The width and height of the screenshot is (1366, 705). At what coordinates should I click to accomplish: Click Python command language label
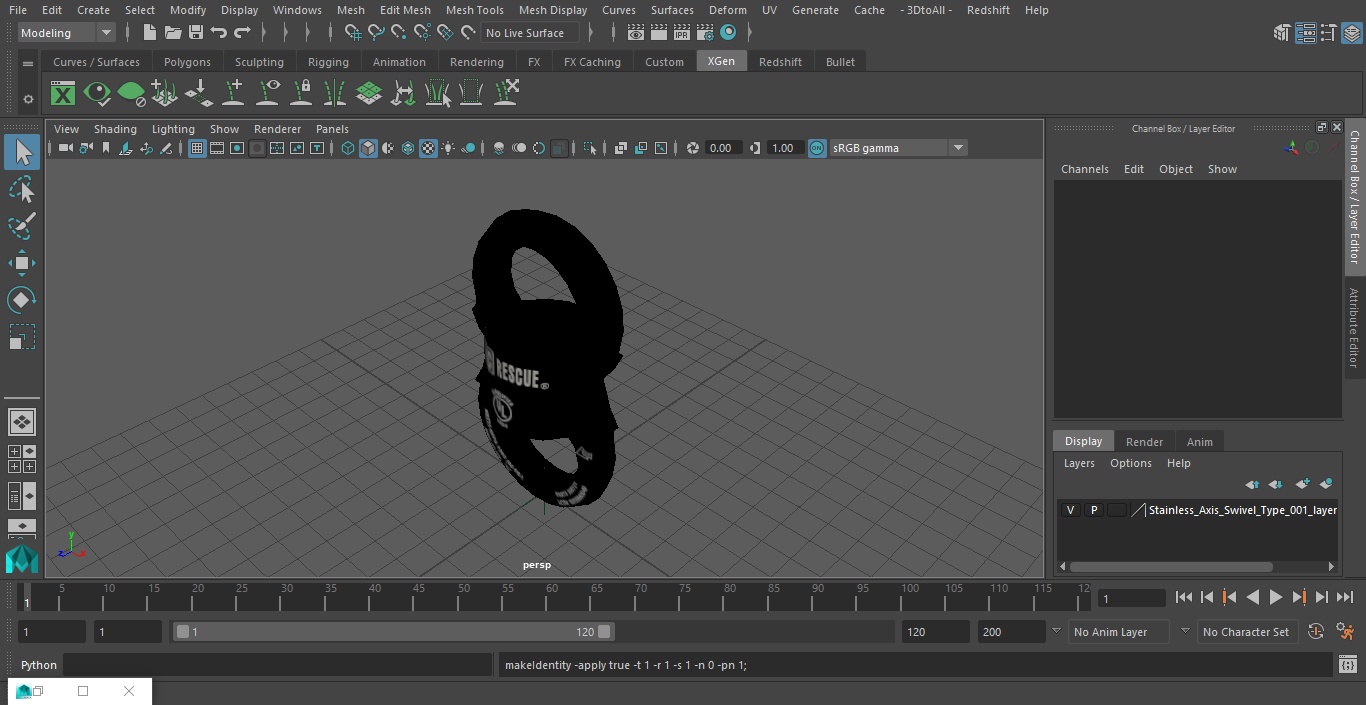point(39,665)
